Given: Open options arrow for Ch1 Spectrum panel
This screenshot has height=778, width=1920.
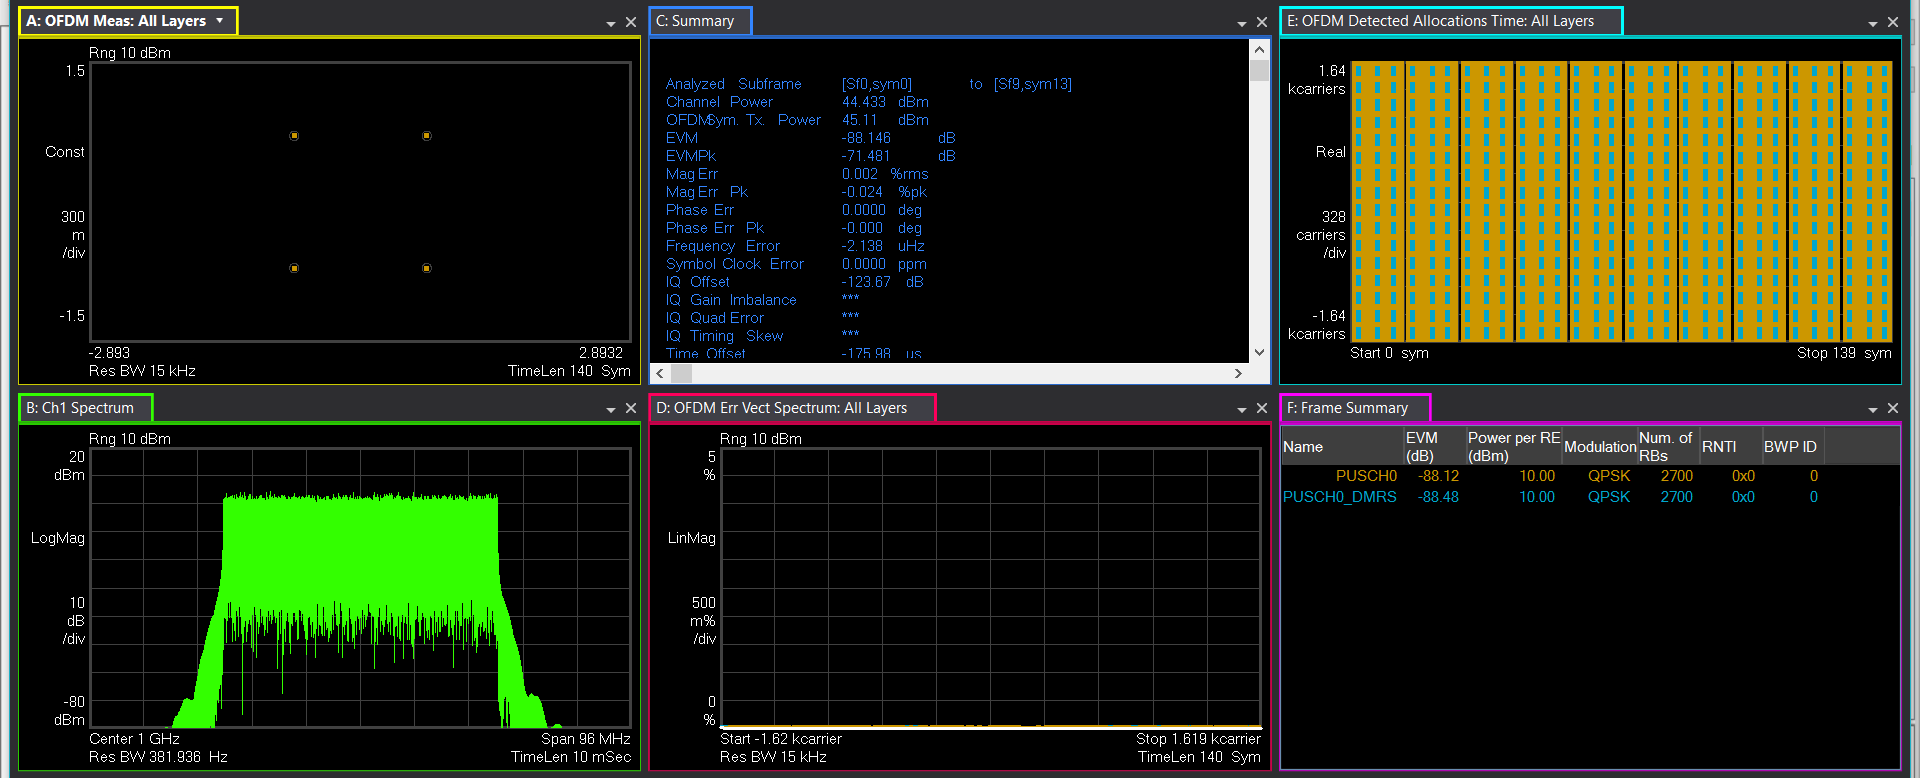Looking at the screenshot, I should pyautogui.click(x=611, y=409).
